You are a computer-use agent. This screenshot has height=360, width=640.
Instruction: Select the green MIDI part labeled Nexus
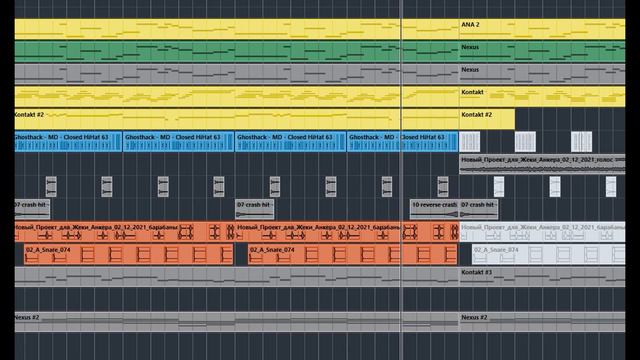click(x=542, y=52)
